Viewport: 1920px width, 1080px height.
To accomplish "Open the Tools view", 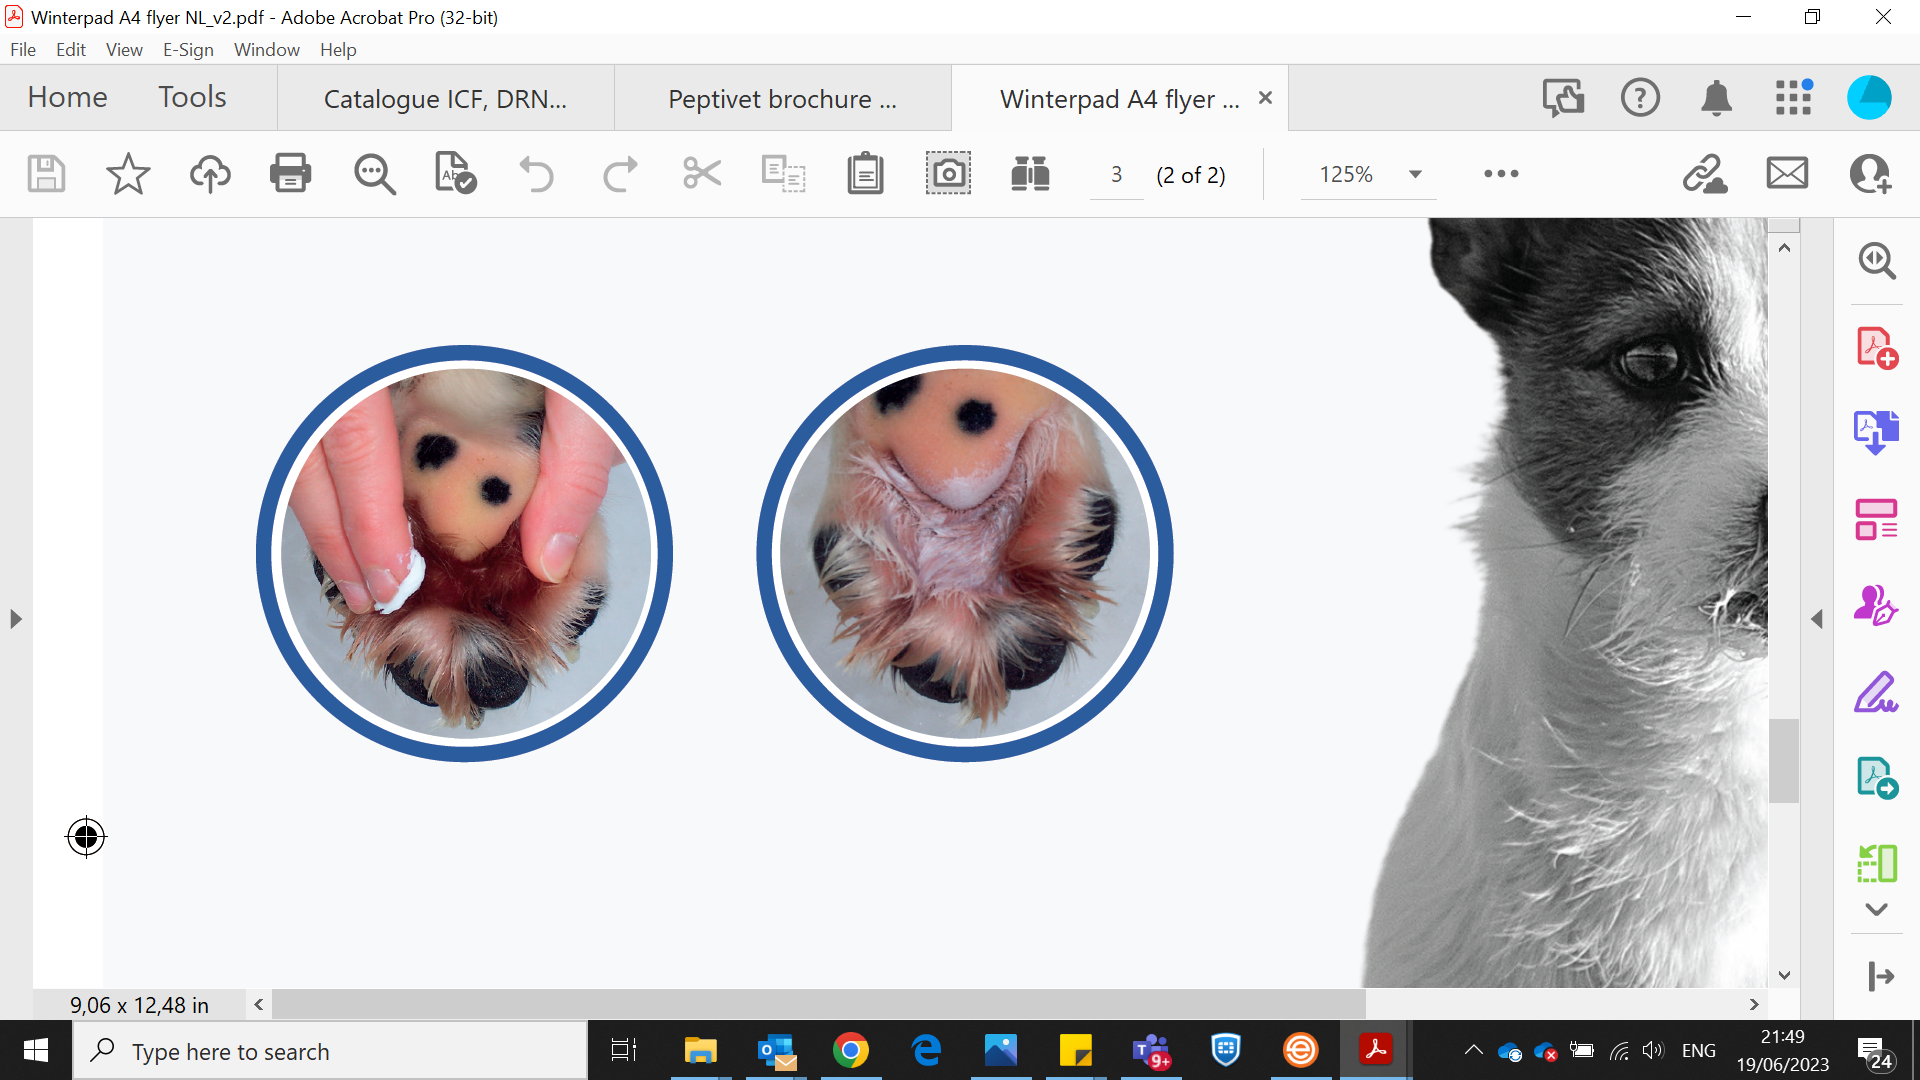I will tap(192, 97).
